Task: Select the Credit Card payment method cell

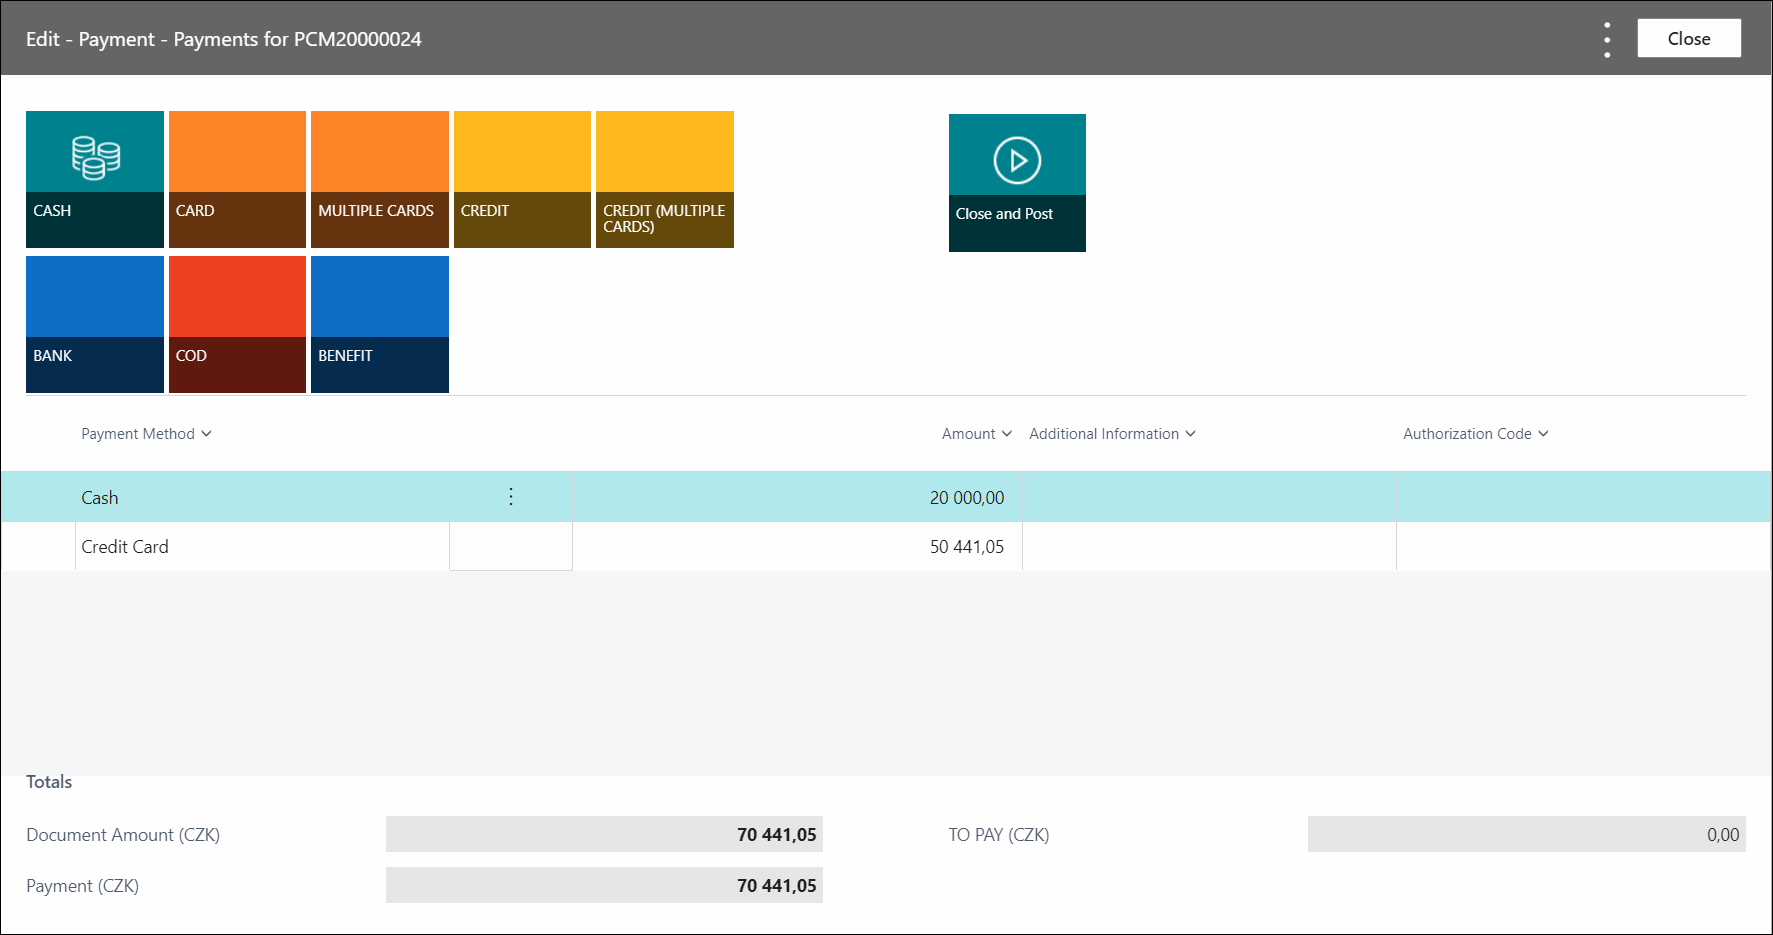Action: click(262, 546)
